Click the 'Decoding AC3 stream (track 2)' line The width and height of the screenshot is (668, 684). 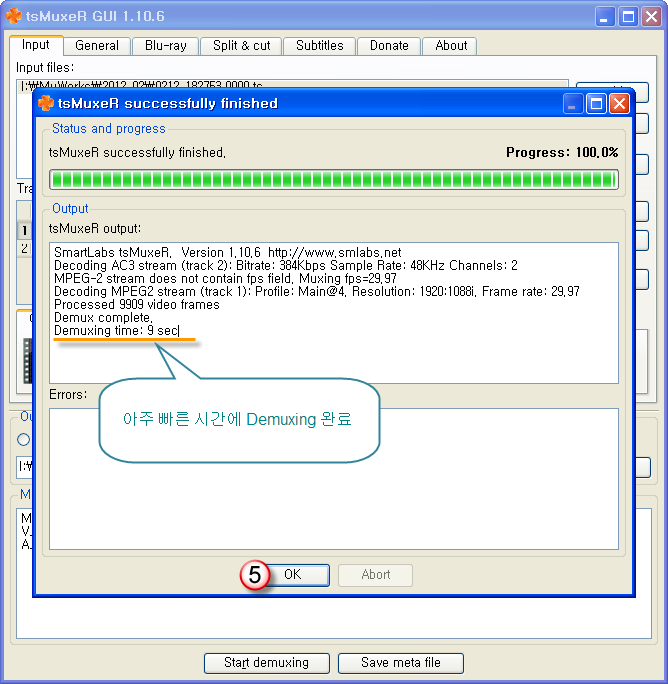(x=286, y=265)
